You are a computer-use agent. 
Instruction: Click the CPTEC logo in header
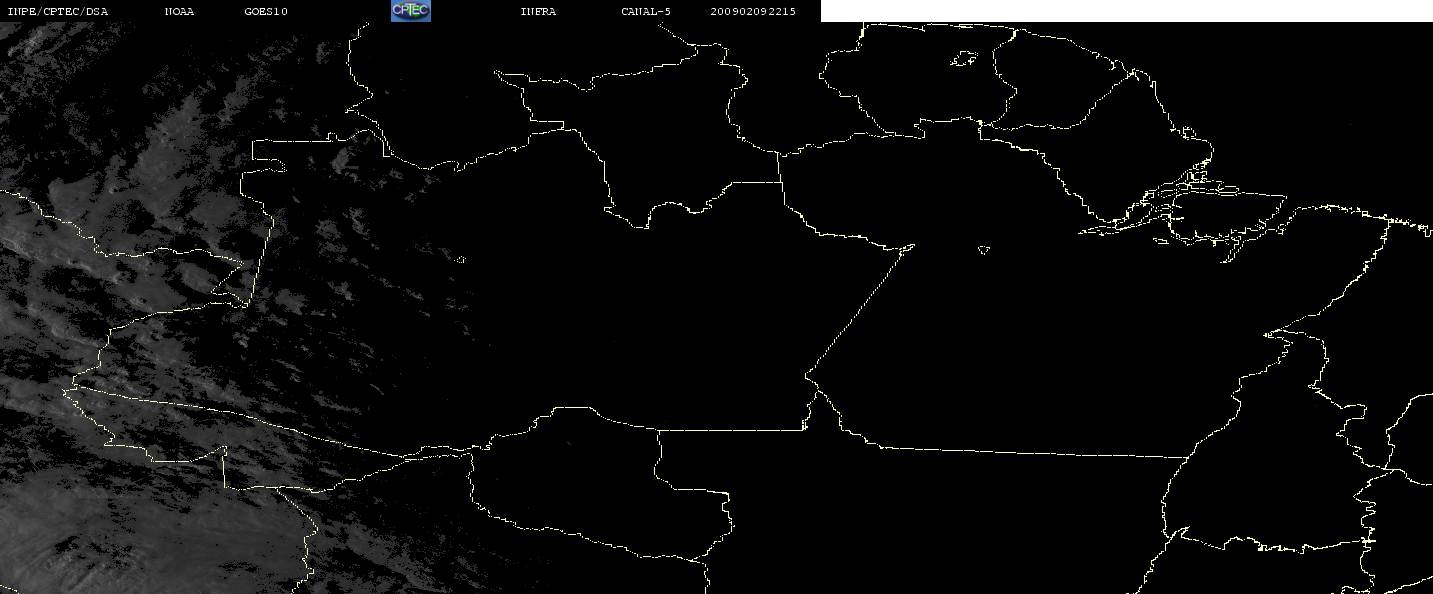pos(410,11)
